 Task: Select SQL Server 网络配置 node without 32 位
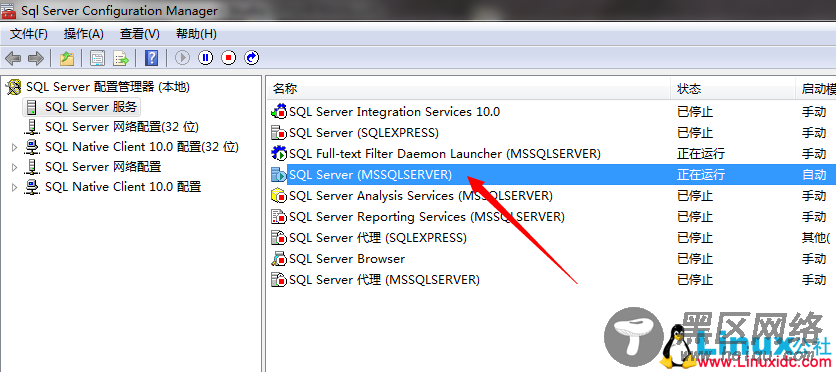103,167
